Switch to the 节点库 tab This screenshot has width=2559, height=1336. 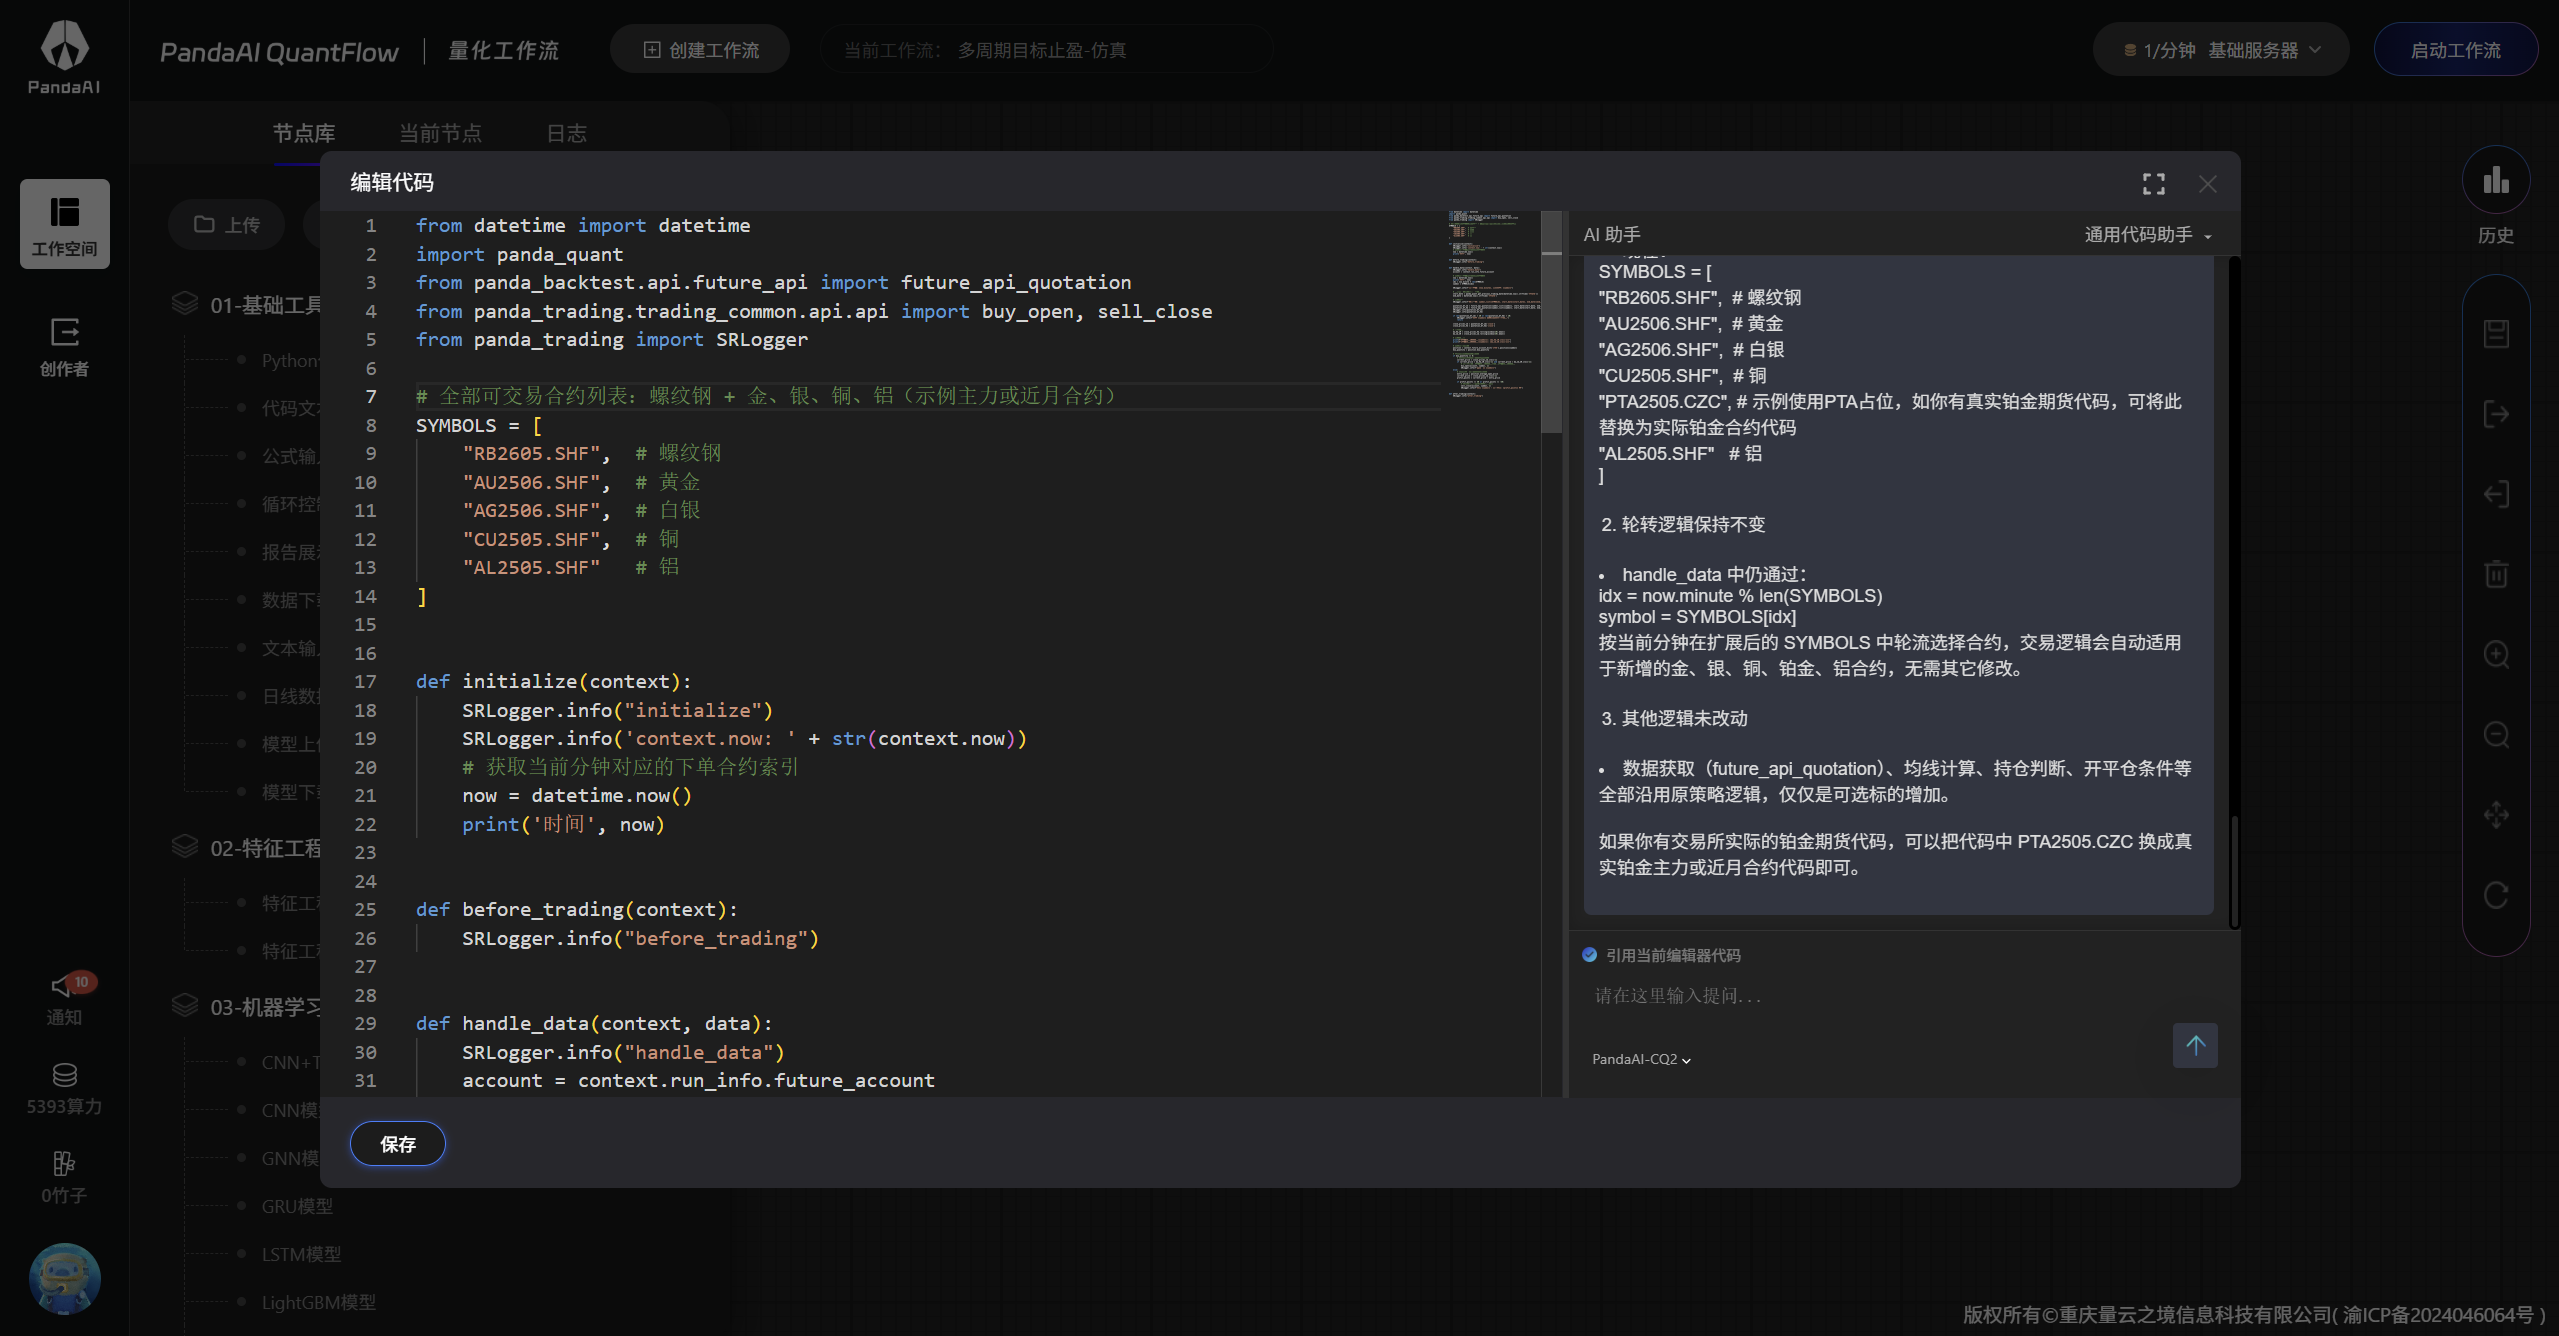tap(304, 133)
